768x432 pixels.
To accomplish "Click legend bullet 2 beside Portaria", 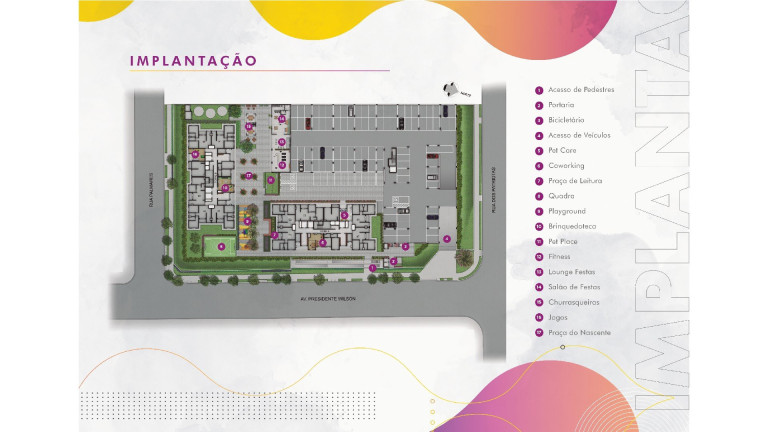I will tap(539, 105).
